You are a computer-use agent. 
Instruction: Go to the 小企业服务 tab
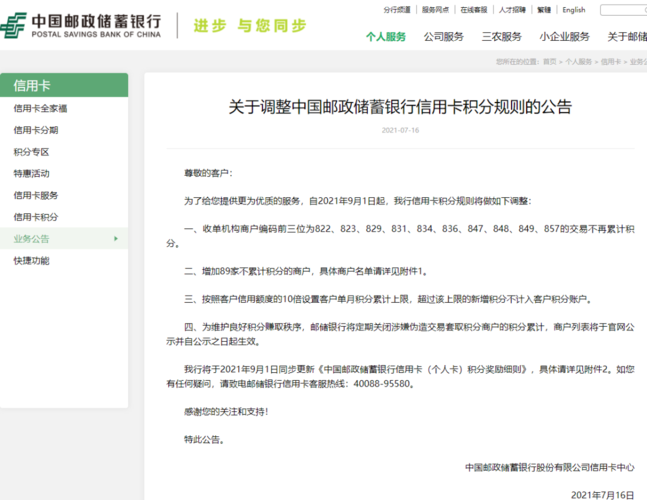(563, 37)
